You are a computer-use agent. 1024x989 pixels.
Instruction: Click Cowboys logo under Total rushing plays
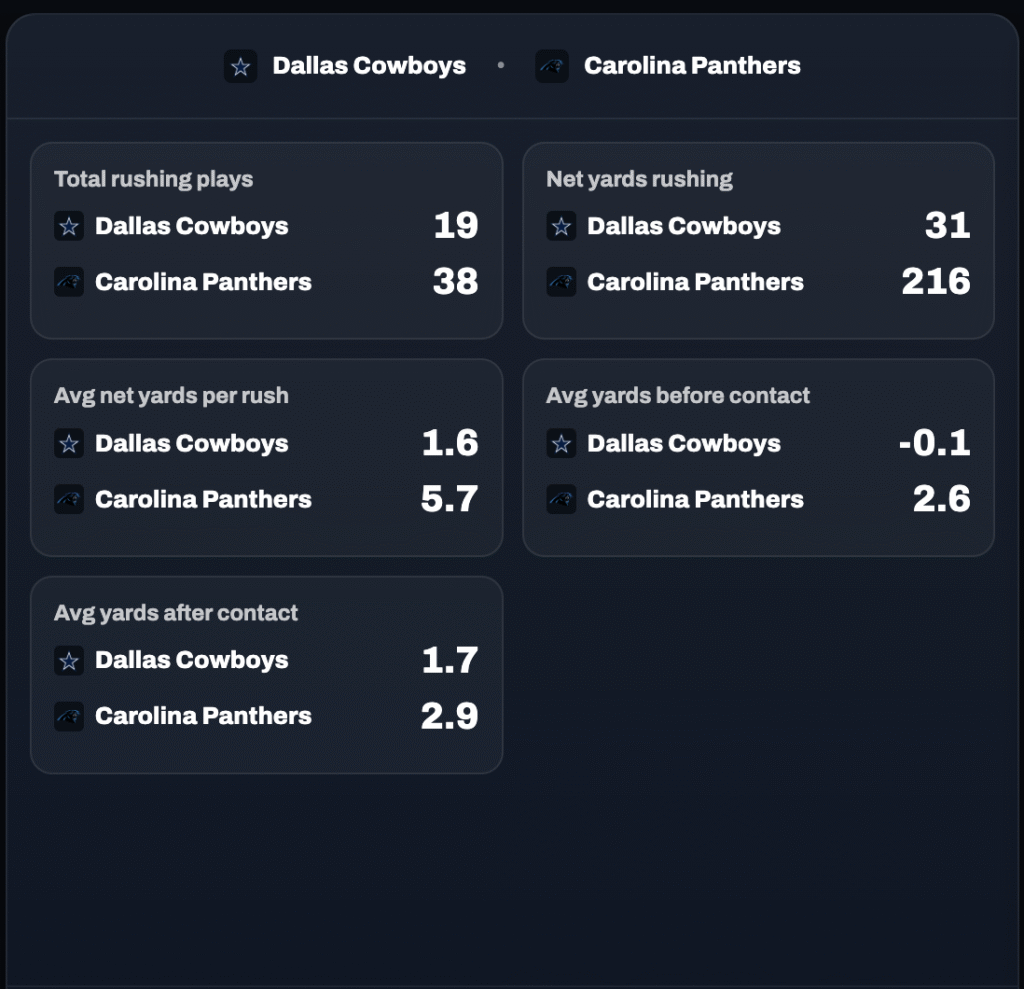point(69,226)
